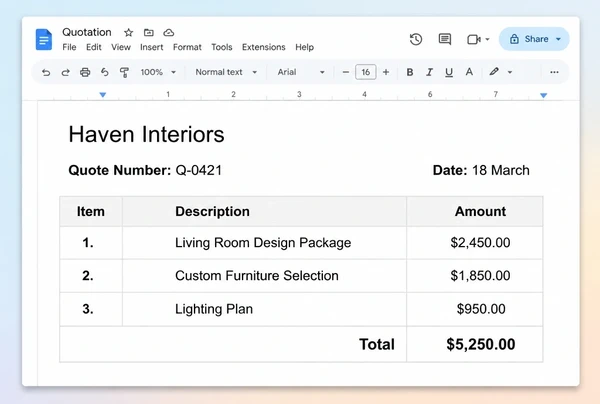This screenshot has width=600, height=404.
Task: Open text color picker
Action: (x=469, y=72)
